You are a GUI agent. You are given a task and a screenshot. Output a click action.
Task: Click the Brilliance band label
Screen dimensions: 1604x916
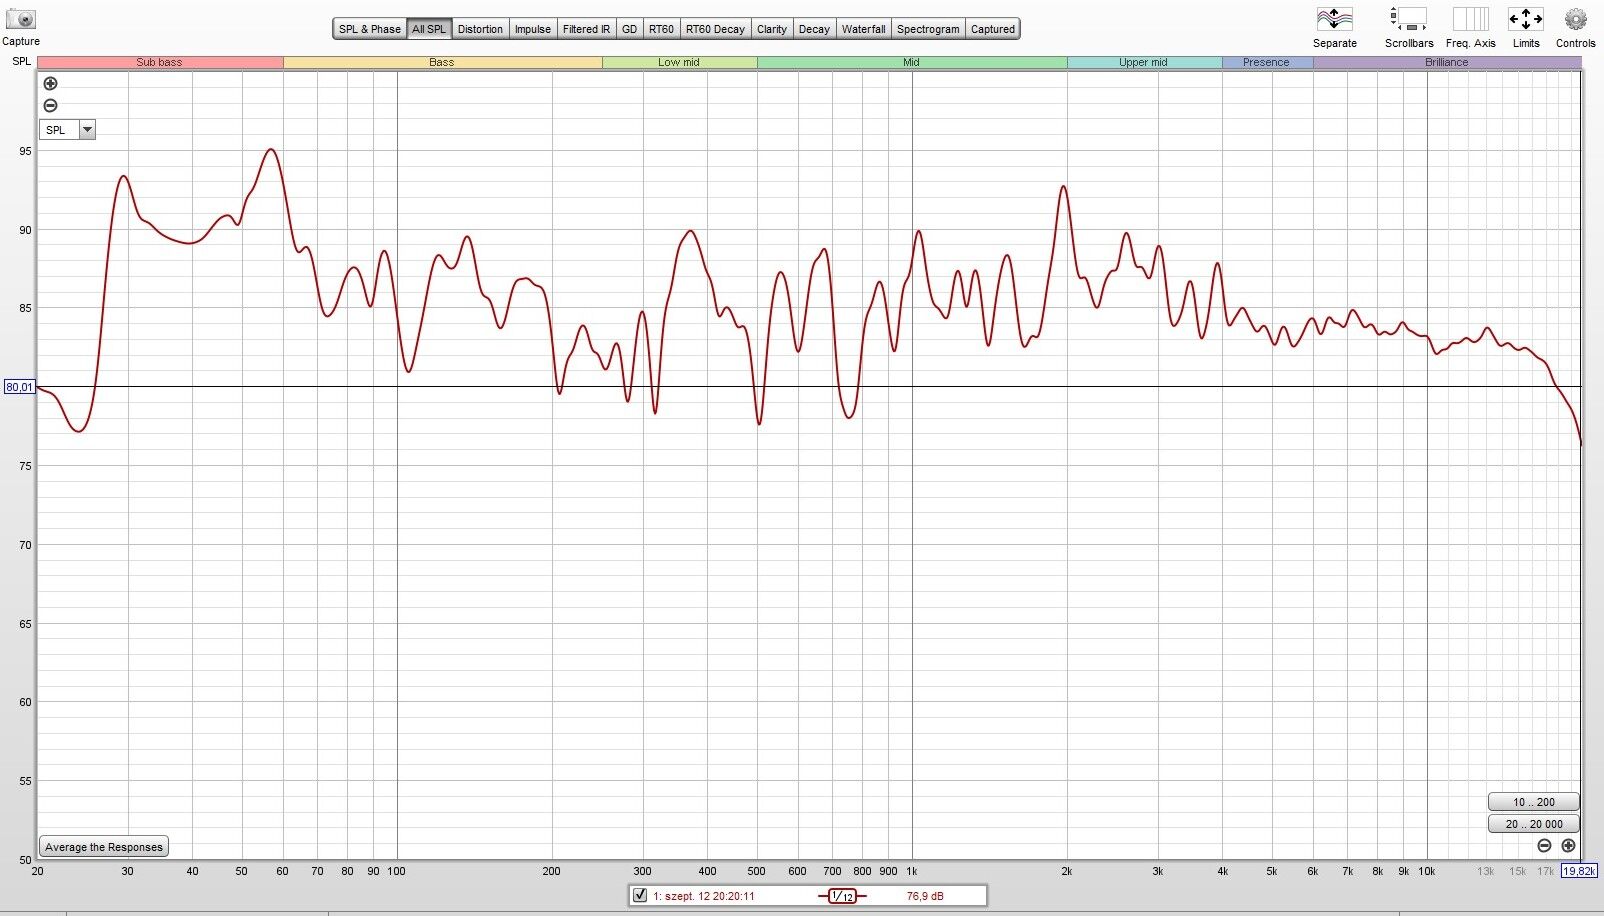(x=1447, y=62)
